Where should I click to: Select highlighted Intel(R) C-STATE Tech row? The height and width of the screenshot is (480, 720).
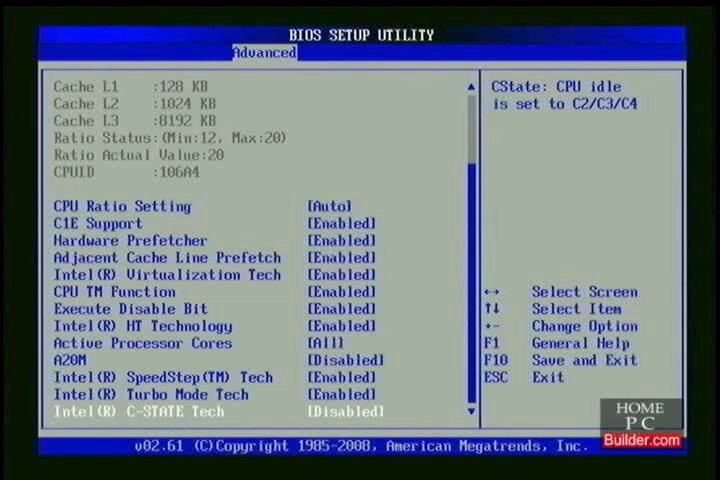(x=139, y=411)
